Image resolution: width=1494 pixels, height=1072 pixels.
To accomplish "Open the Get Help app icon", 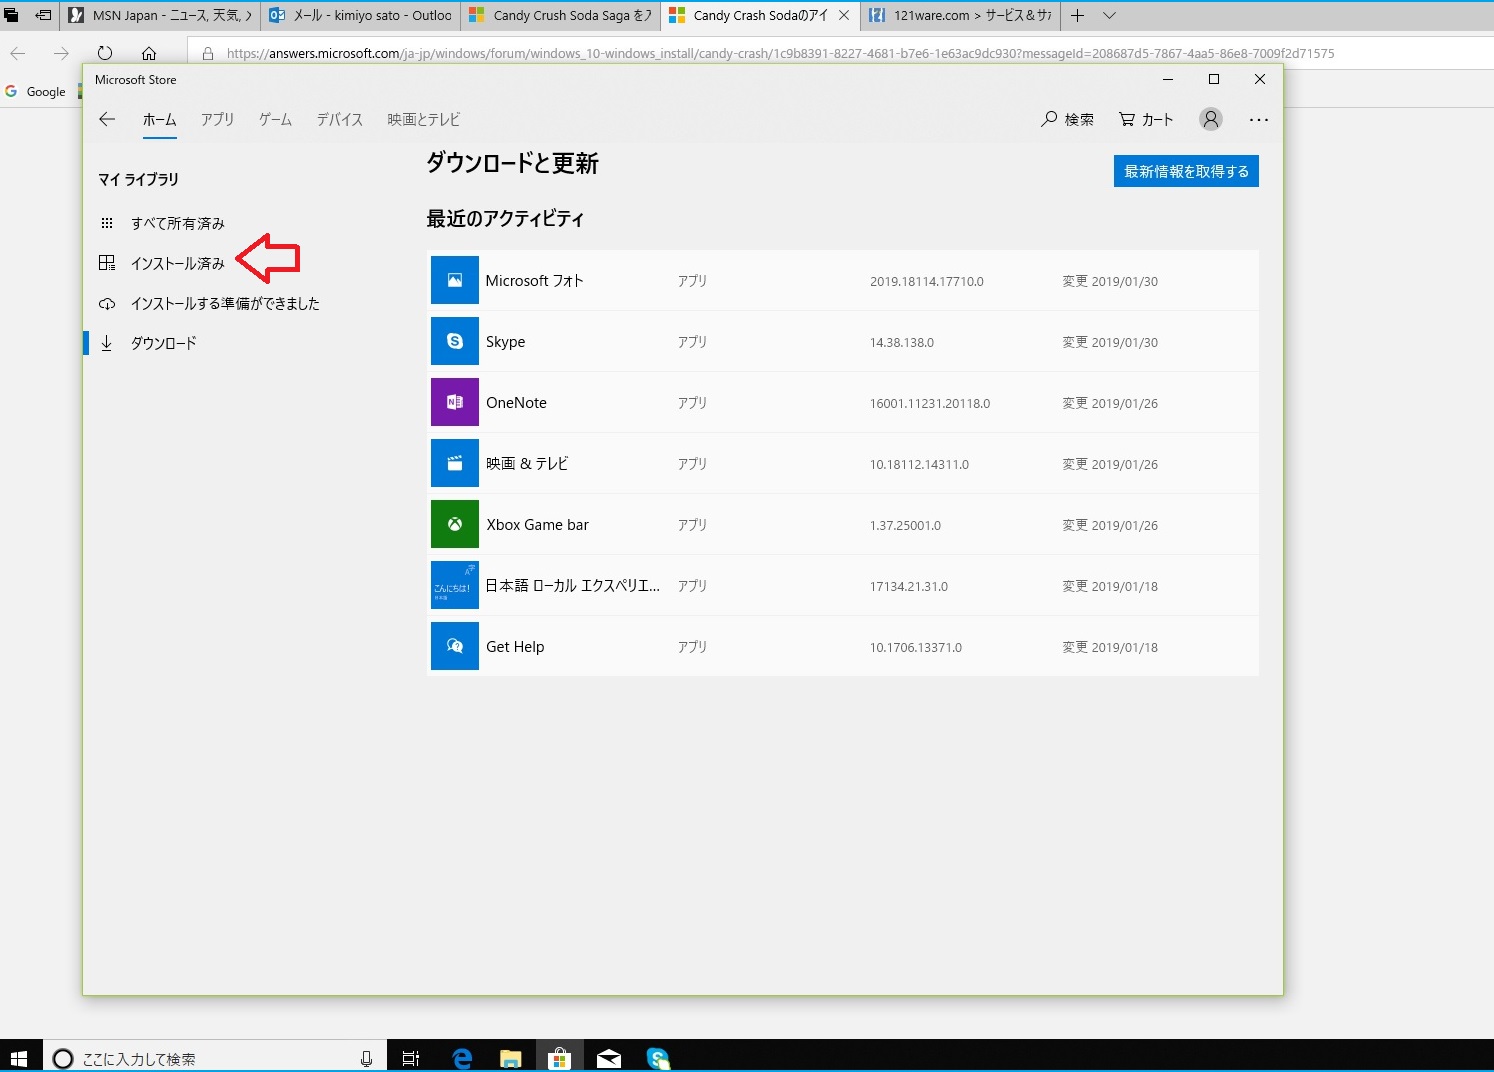I will tap(455, 646).
